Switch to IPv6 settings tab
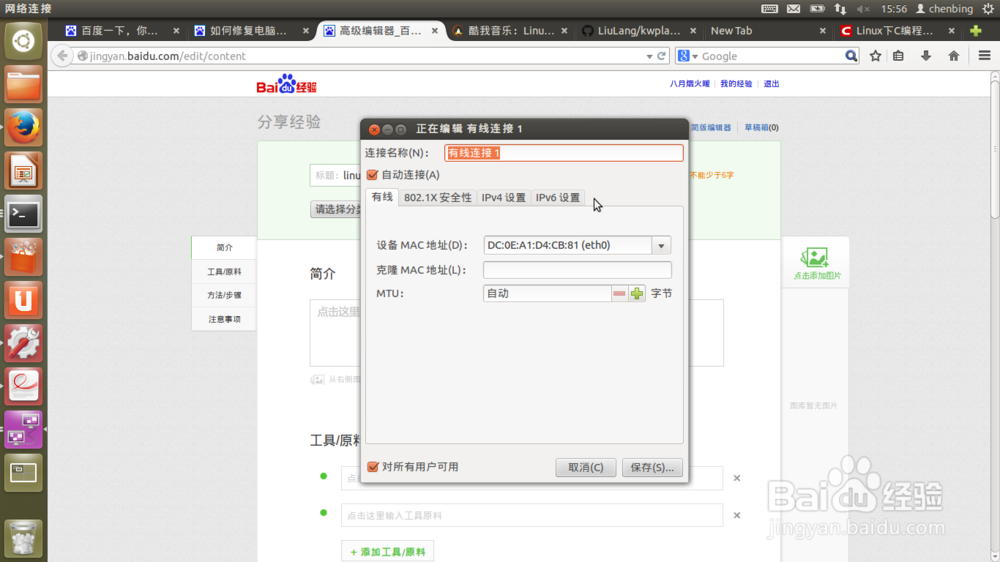Screen dimensions: 1000x562 [x=557, y=198]
